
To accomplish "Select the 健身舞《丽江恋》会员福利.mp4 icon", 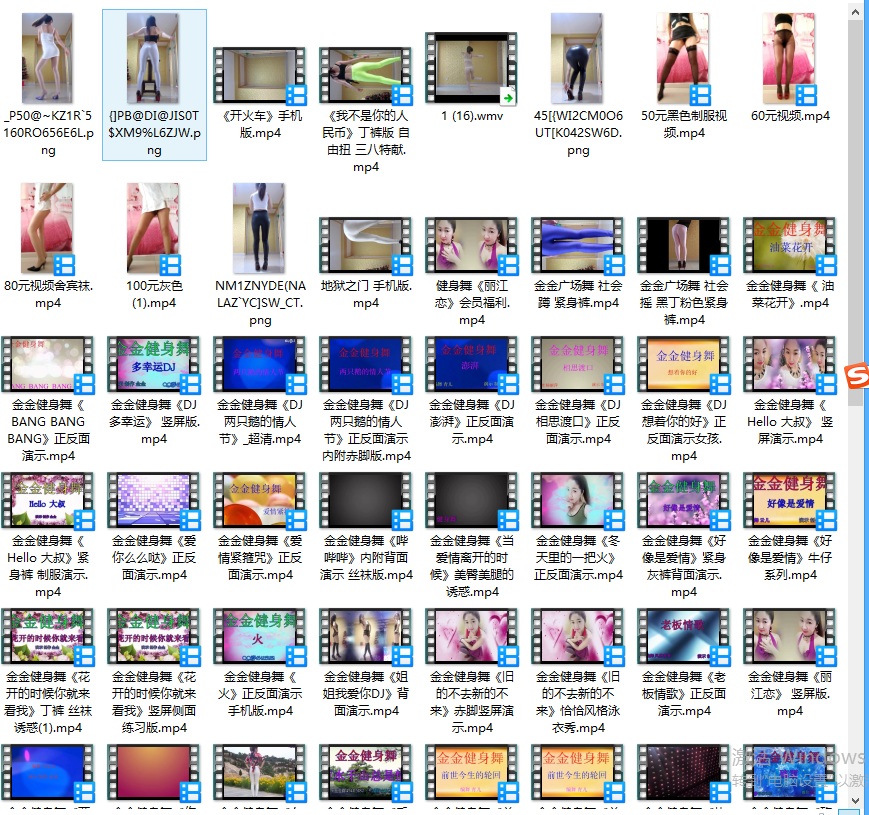I will click(472, 247).
